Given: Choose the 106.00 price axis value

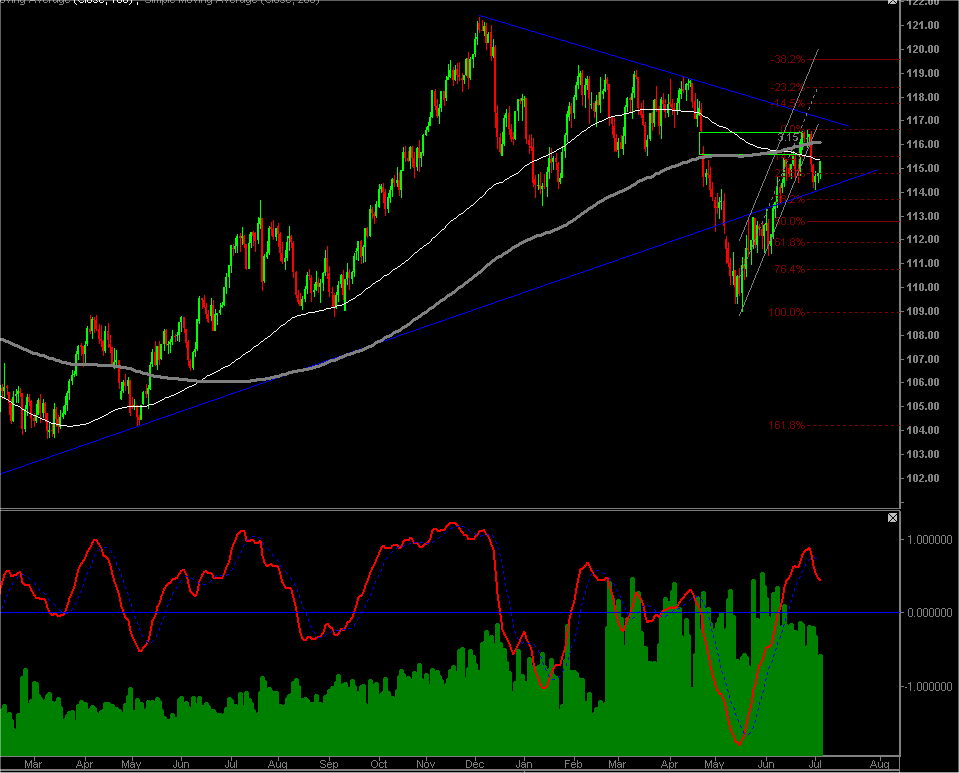Looking at the screenshot, I should [x=923, y=383].
